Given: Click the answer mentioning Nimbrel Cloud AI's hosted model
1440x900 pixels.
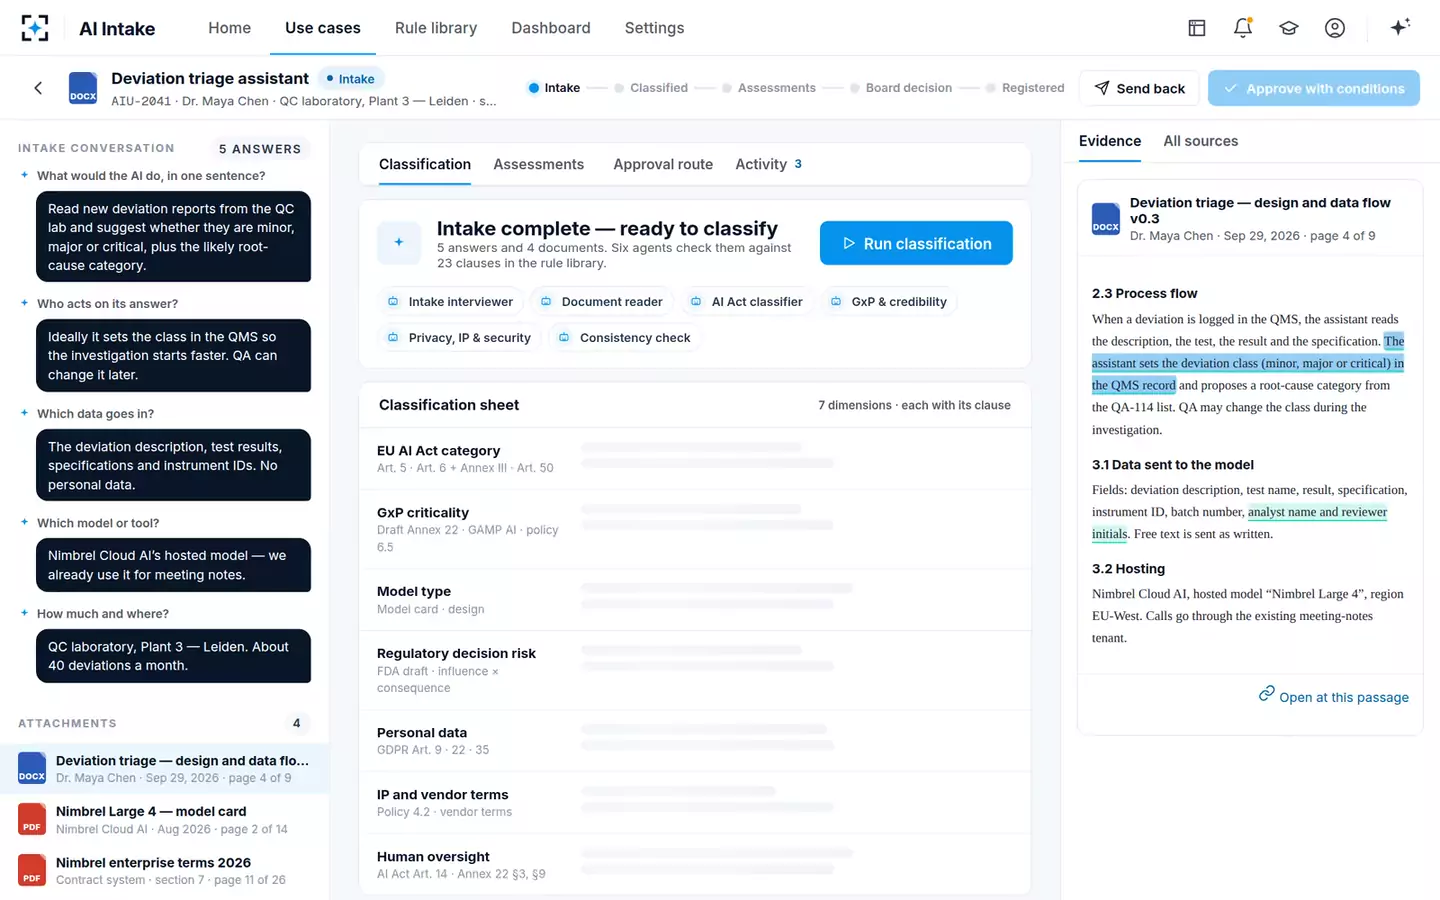Looking at the screenshot, I should (173, 565).
